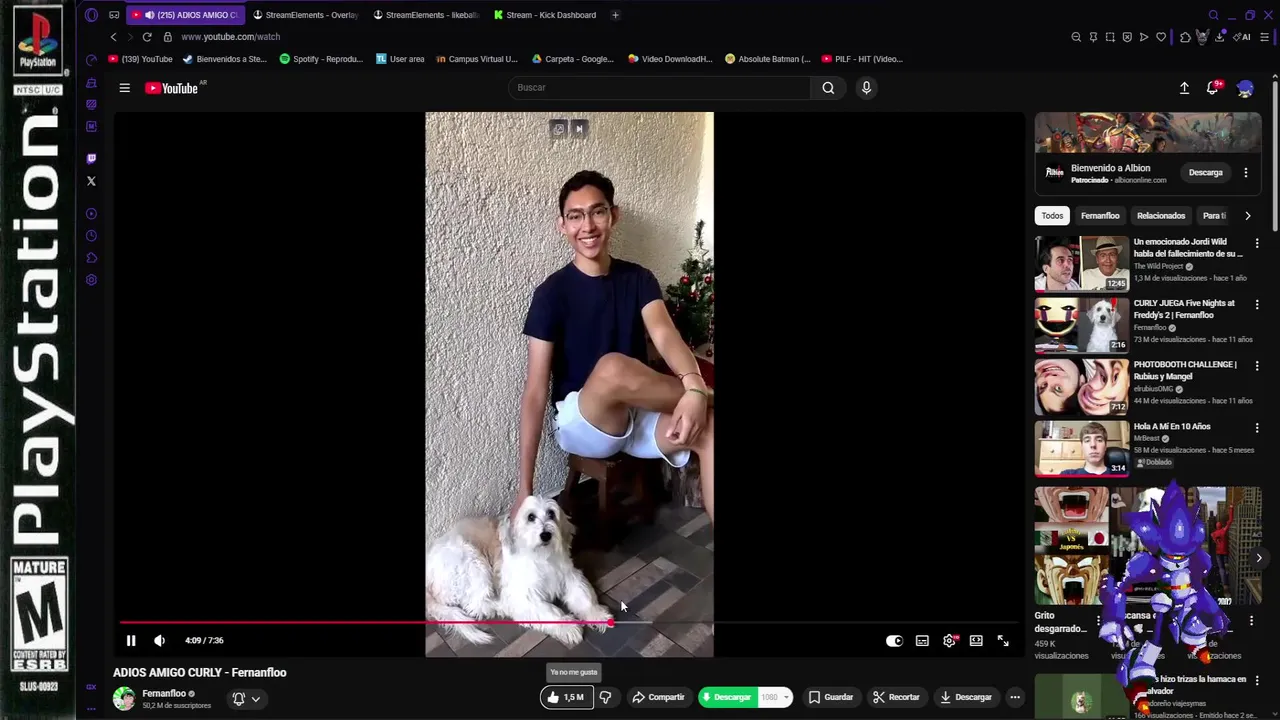Start voice search with the microphone
This screenshot has width=1280, height=720.
tap(866, 88)
